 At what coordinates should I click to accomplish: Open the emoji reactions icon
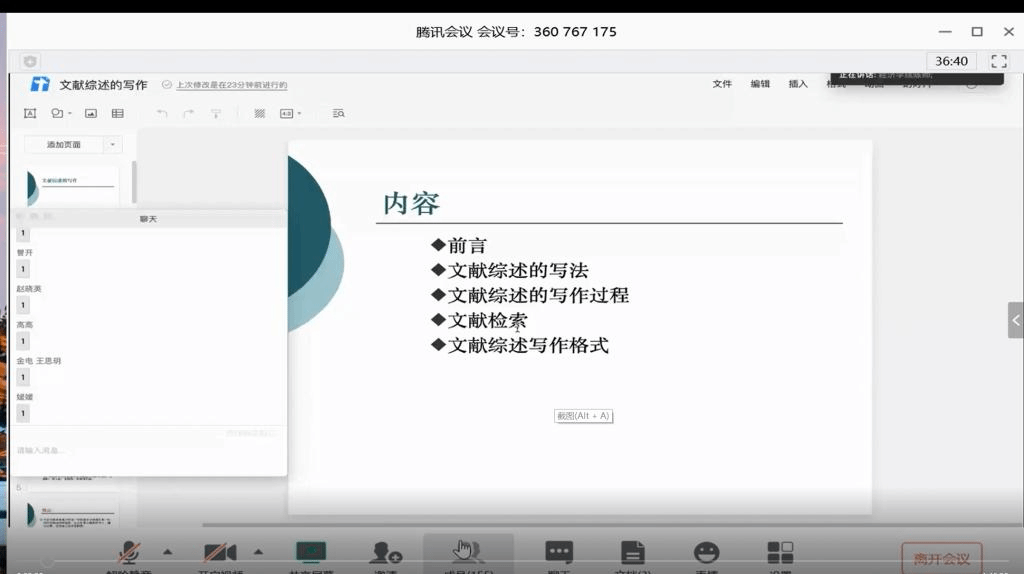(706, 553)
